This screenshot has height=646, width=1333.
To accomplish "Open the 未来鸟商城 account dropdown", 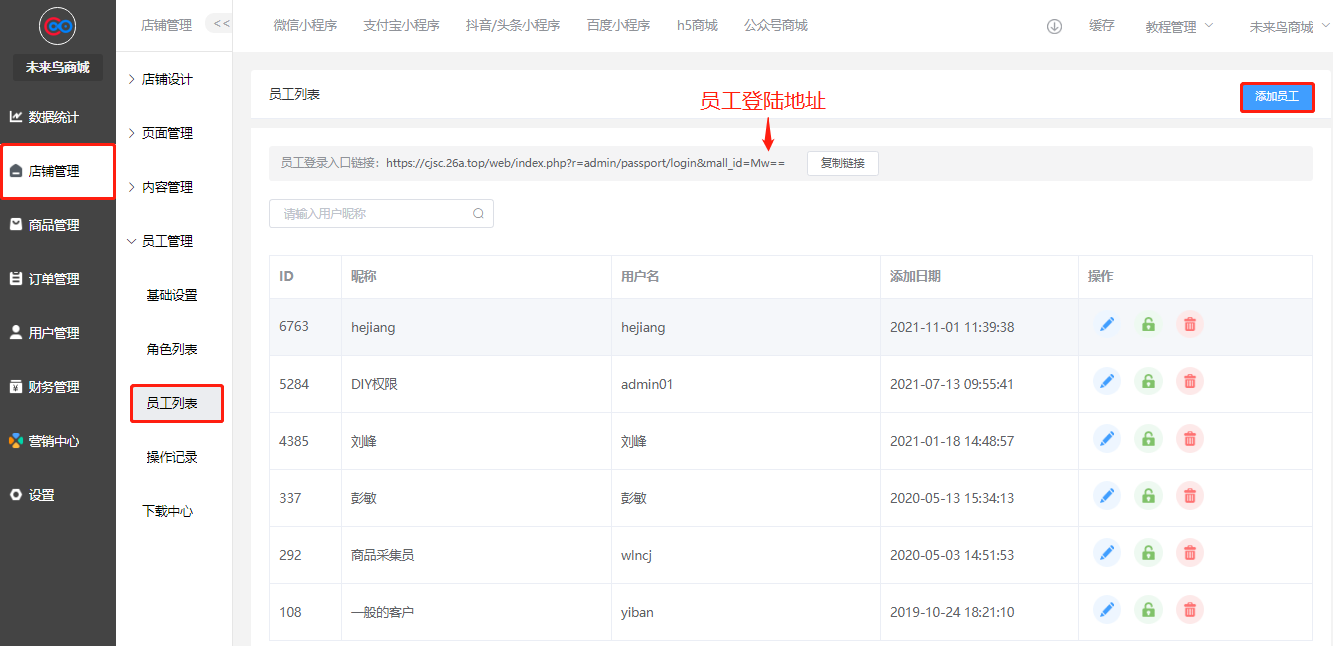I will (x=1288, y=27).
